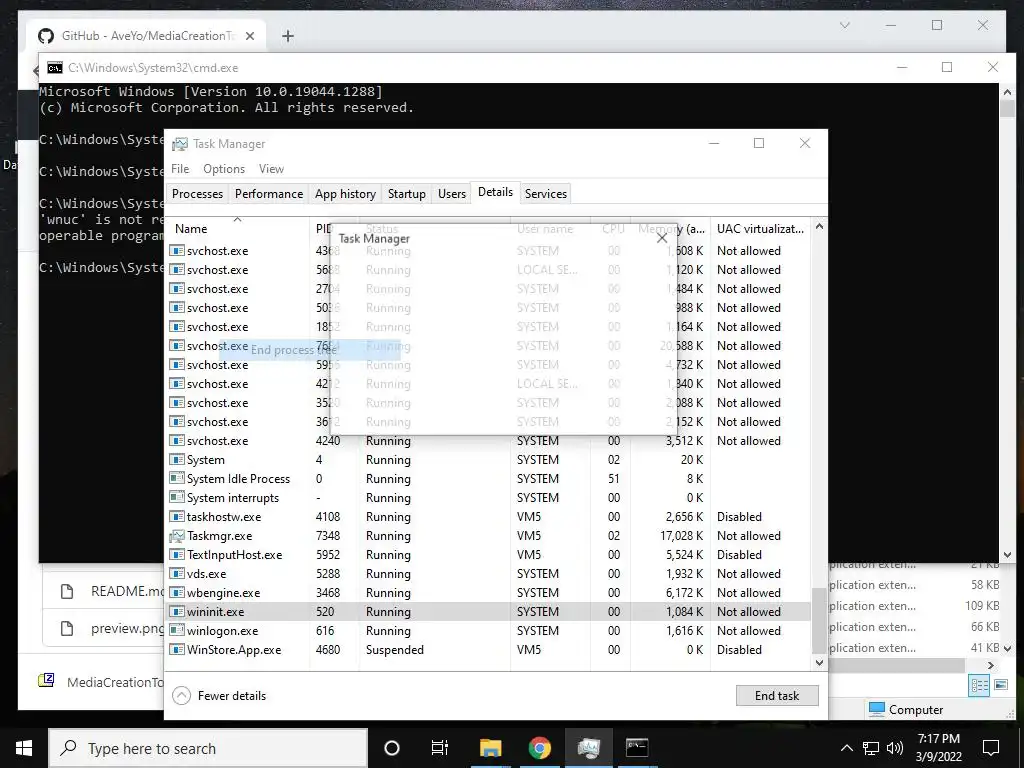Open the network tray icon
This screenshot has width=1024, height=768.
871,748
